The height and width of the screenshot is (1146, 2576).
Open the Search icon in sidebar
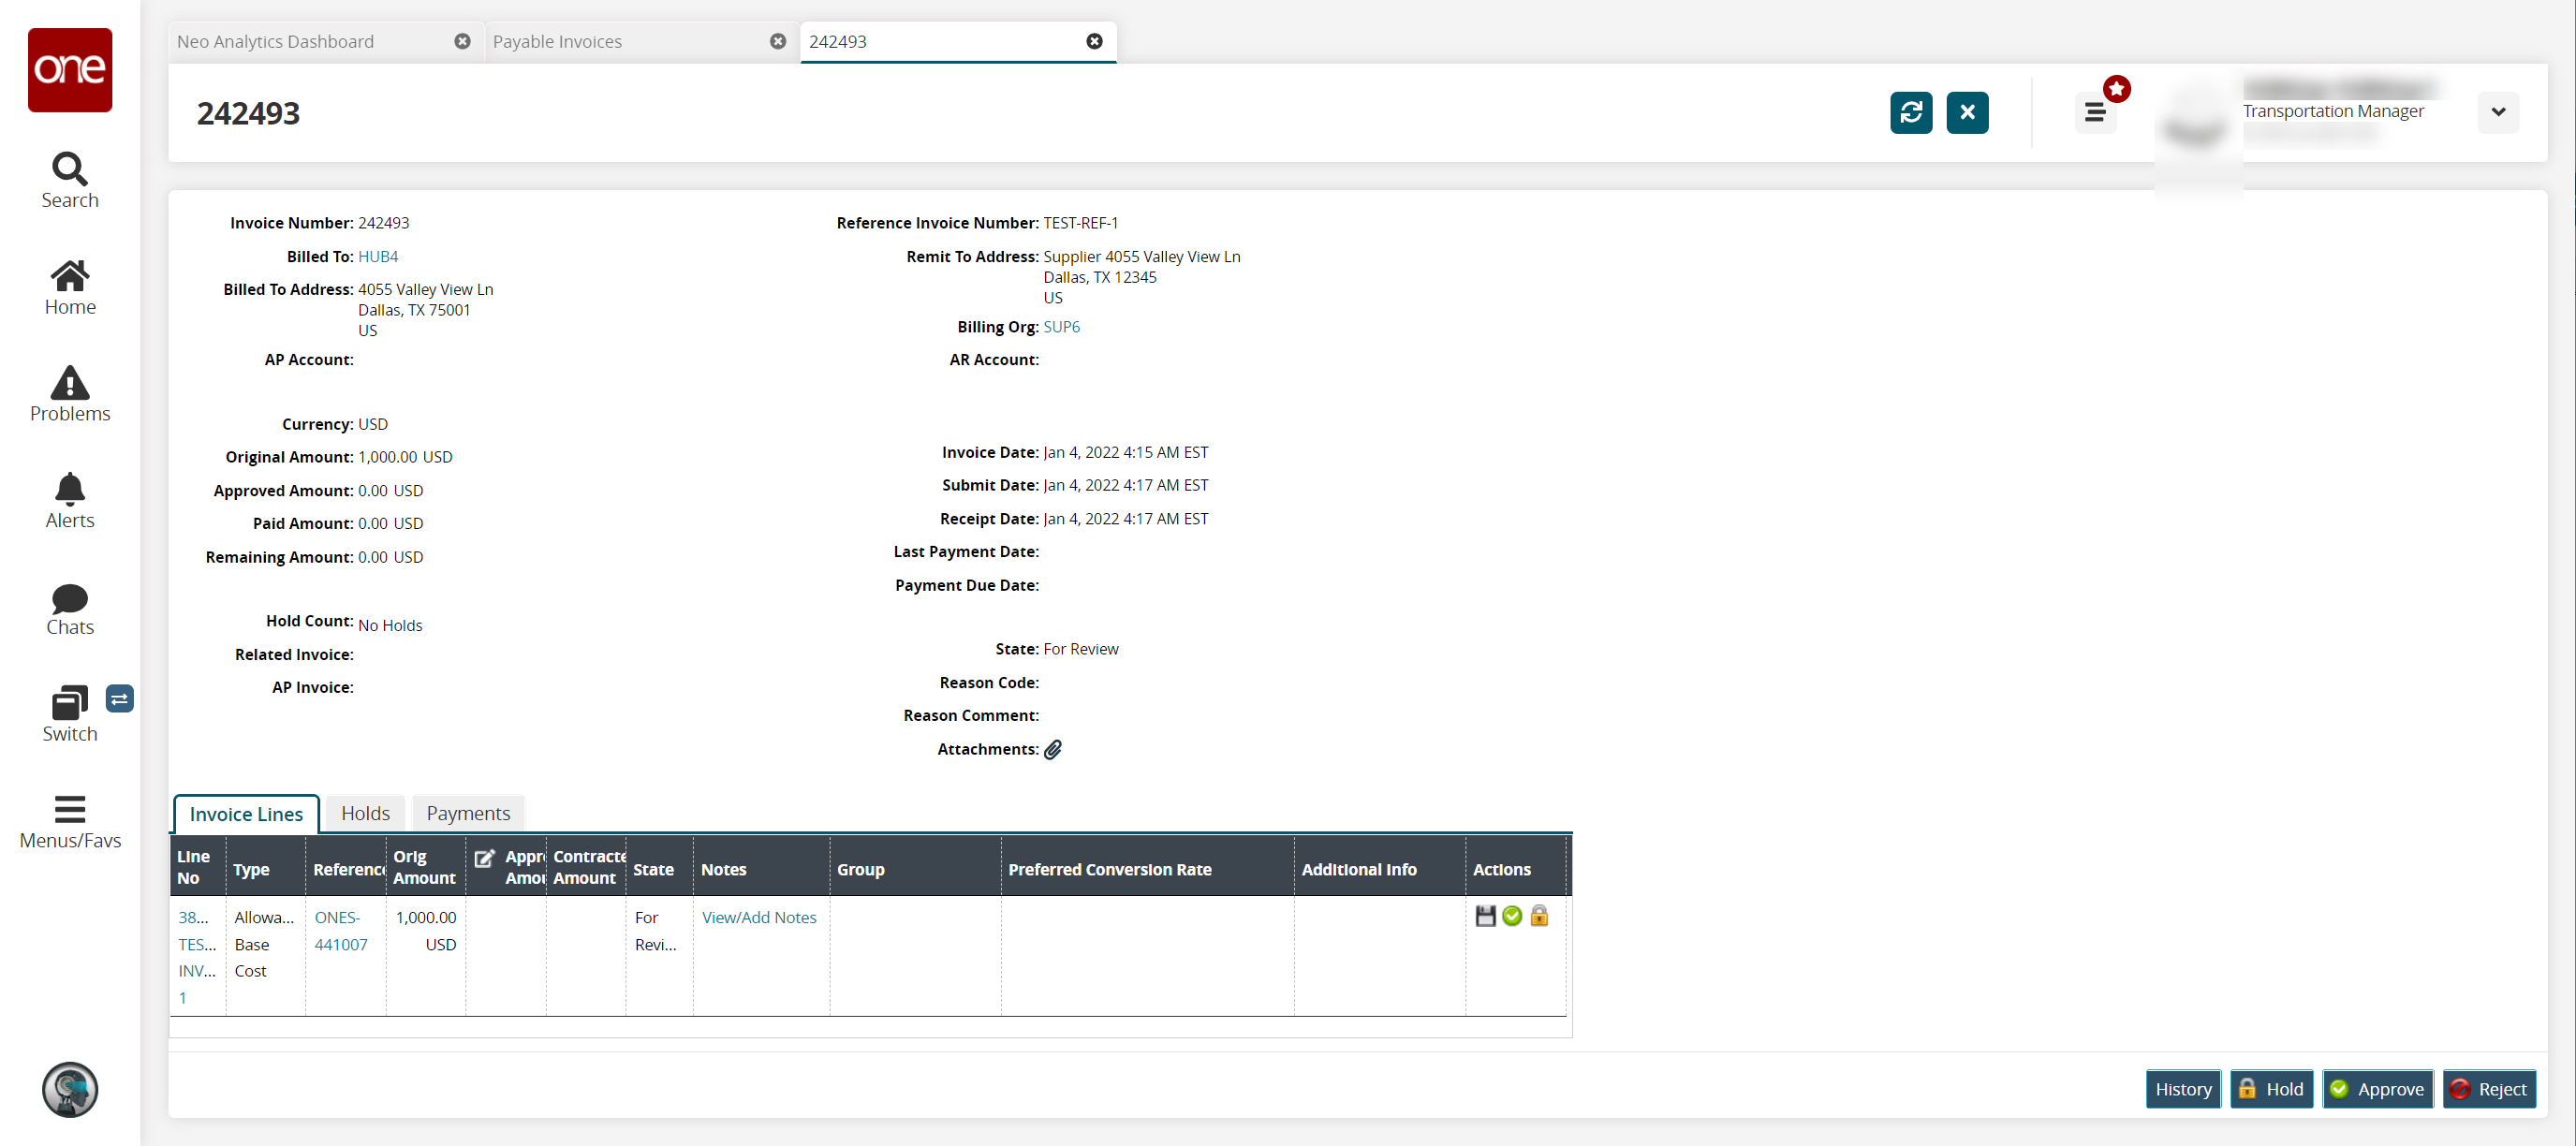click(70, 180)
